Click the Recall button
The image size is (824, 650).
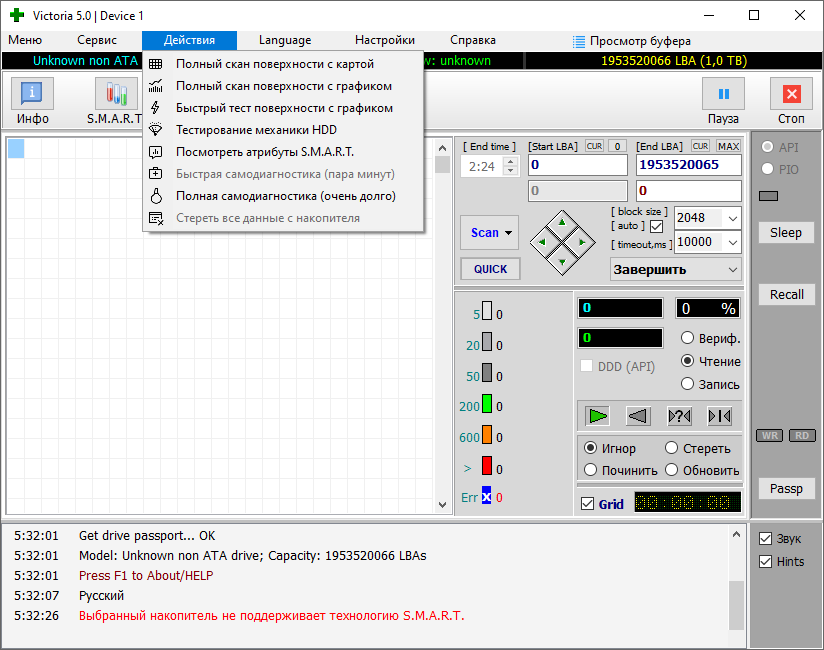click(786, 294)
